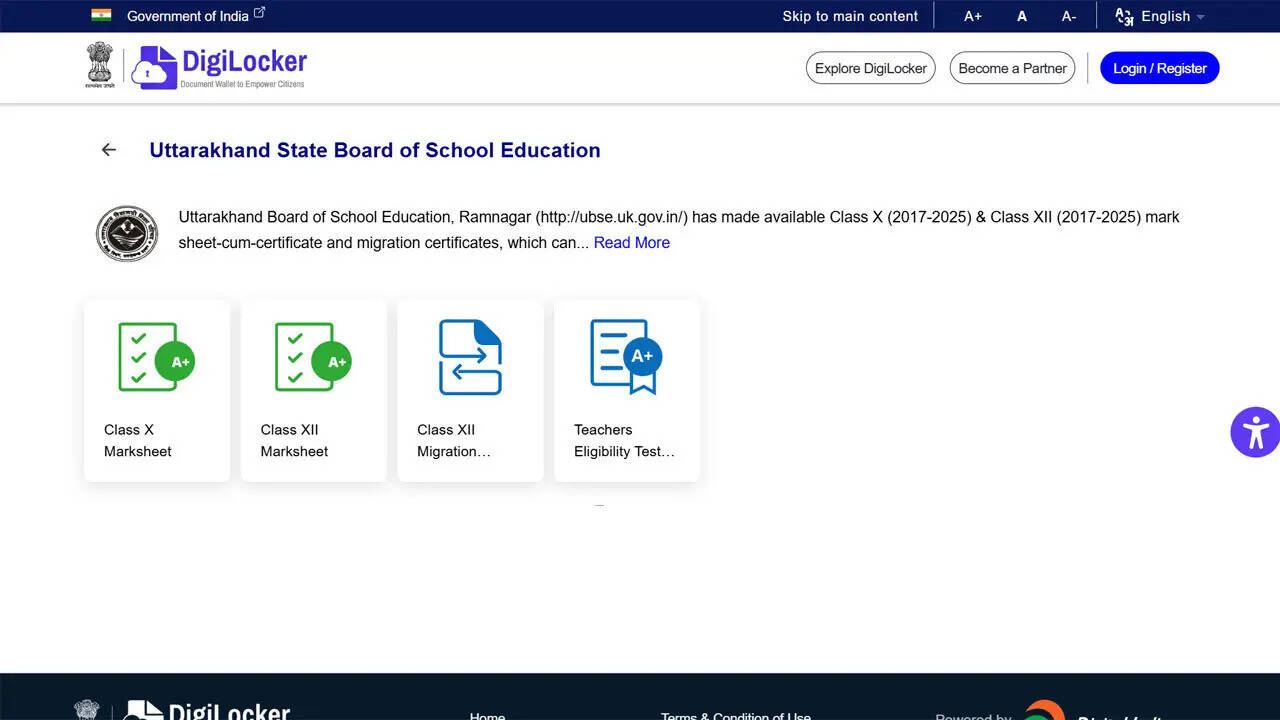Open the Teachers Eligibility Test icon
The image size is (1280, 720).
(x=626, y=357)
